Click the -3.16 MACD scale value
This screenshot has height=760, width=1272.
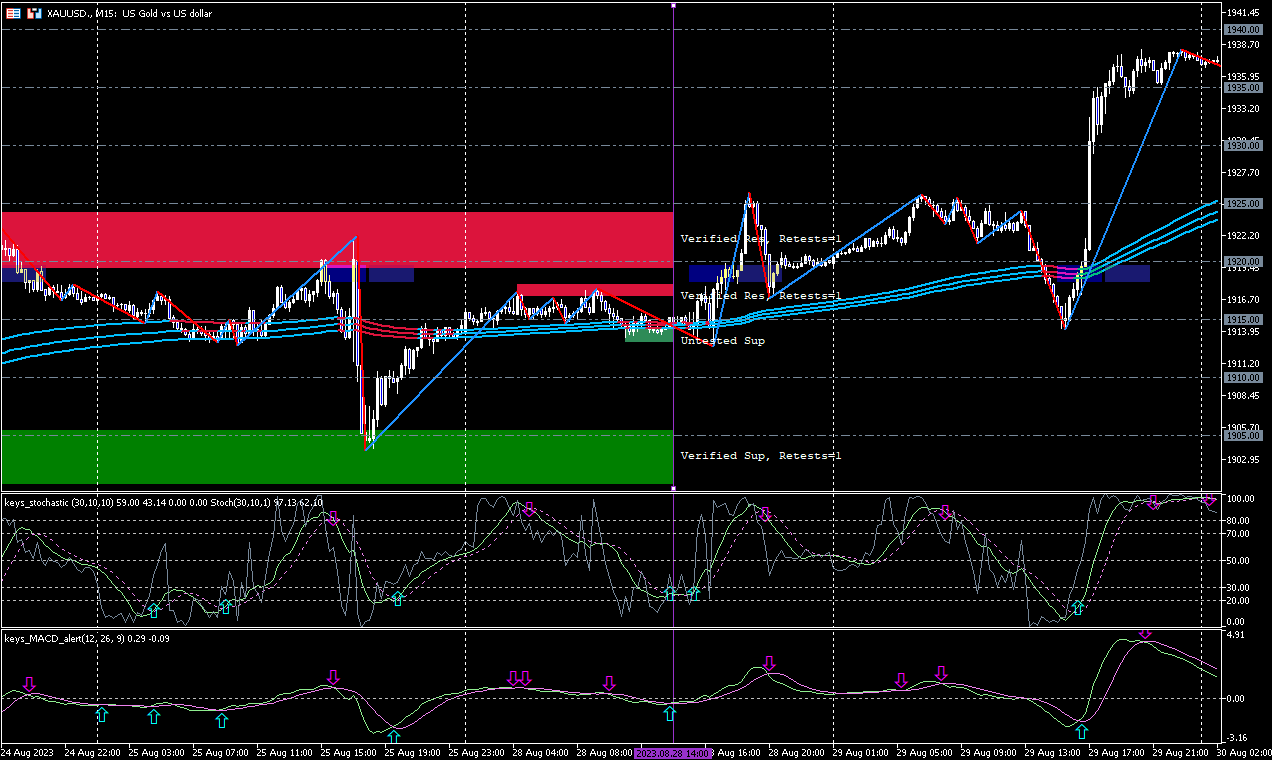point(1238,739)
